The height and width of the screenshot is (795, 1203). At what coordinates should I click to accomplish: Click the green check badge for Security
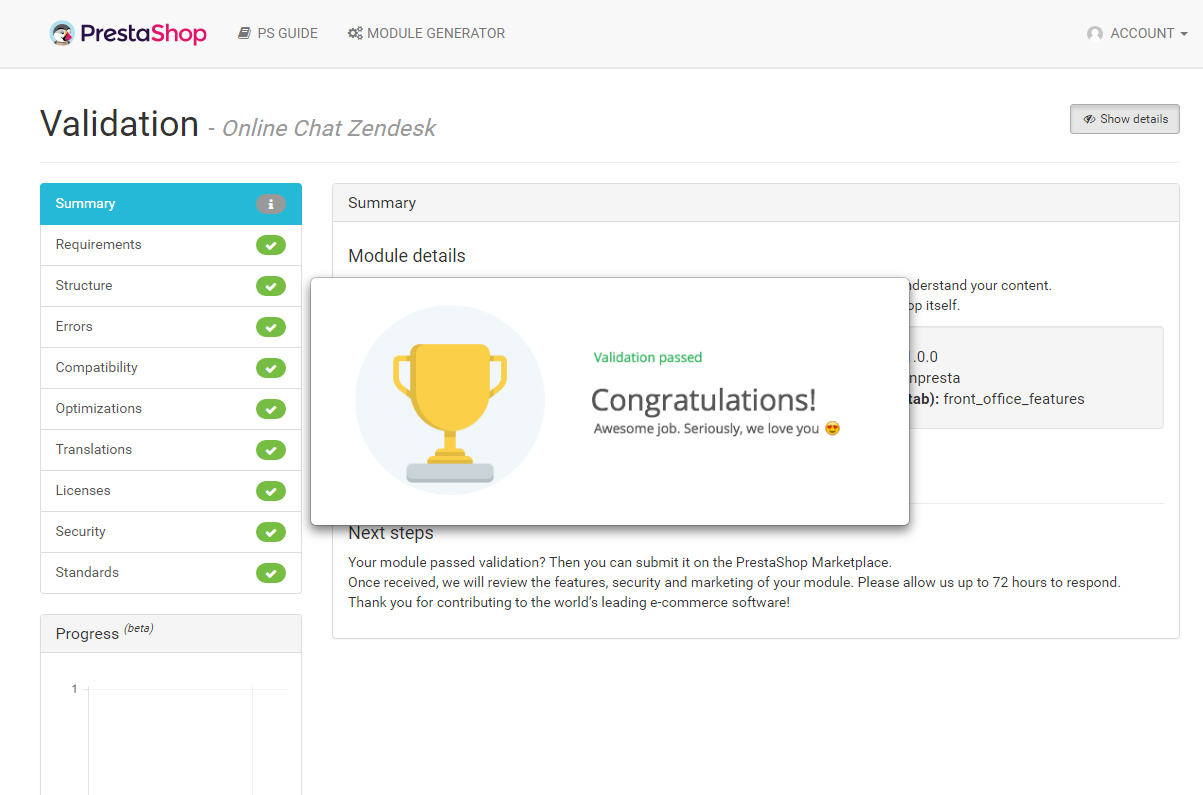tap(271, 532)
